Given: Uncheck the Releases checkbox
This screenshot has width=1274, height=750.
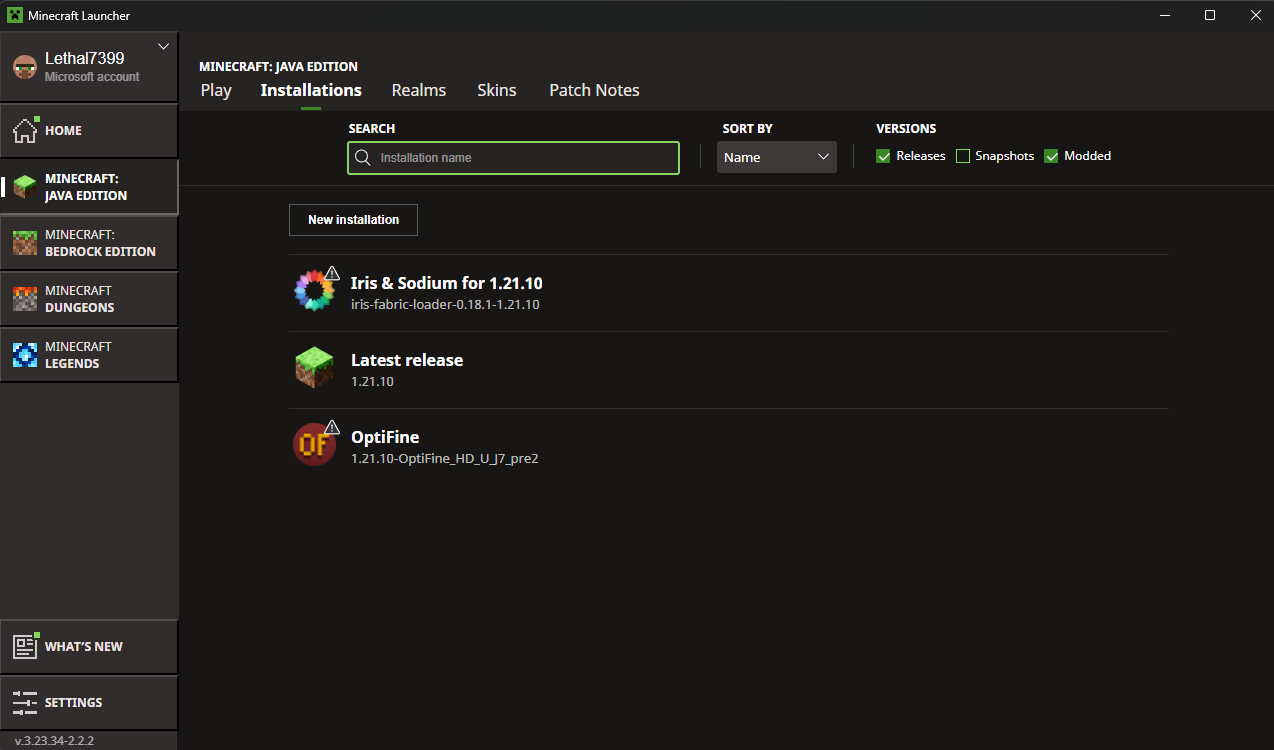Looking at the screenshot, I should 883,156.
